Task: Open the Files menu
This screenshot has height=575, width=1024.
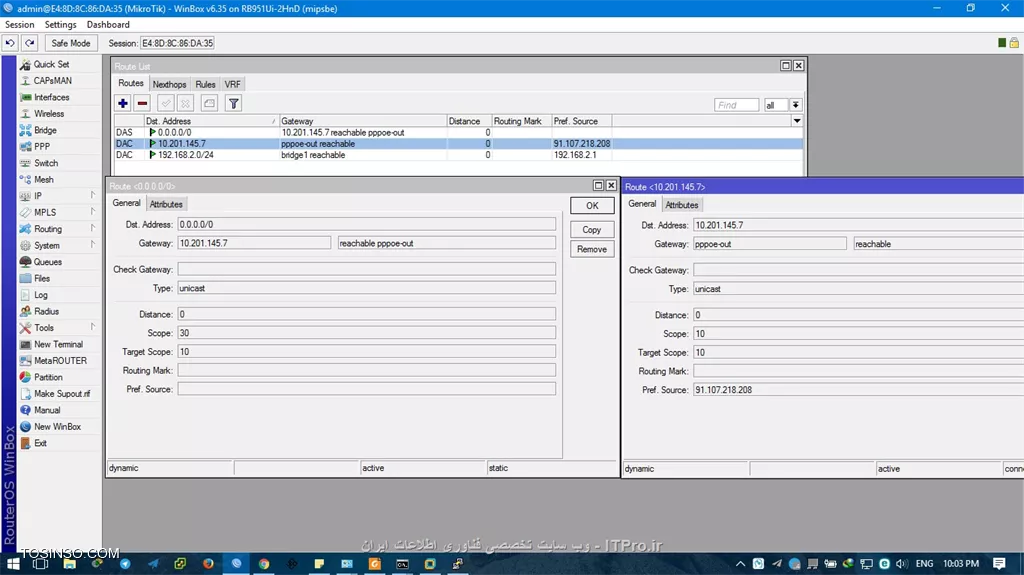Action: [x=42, y=278]
